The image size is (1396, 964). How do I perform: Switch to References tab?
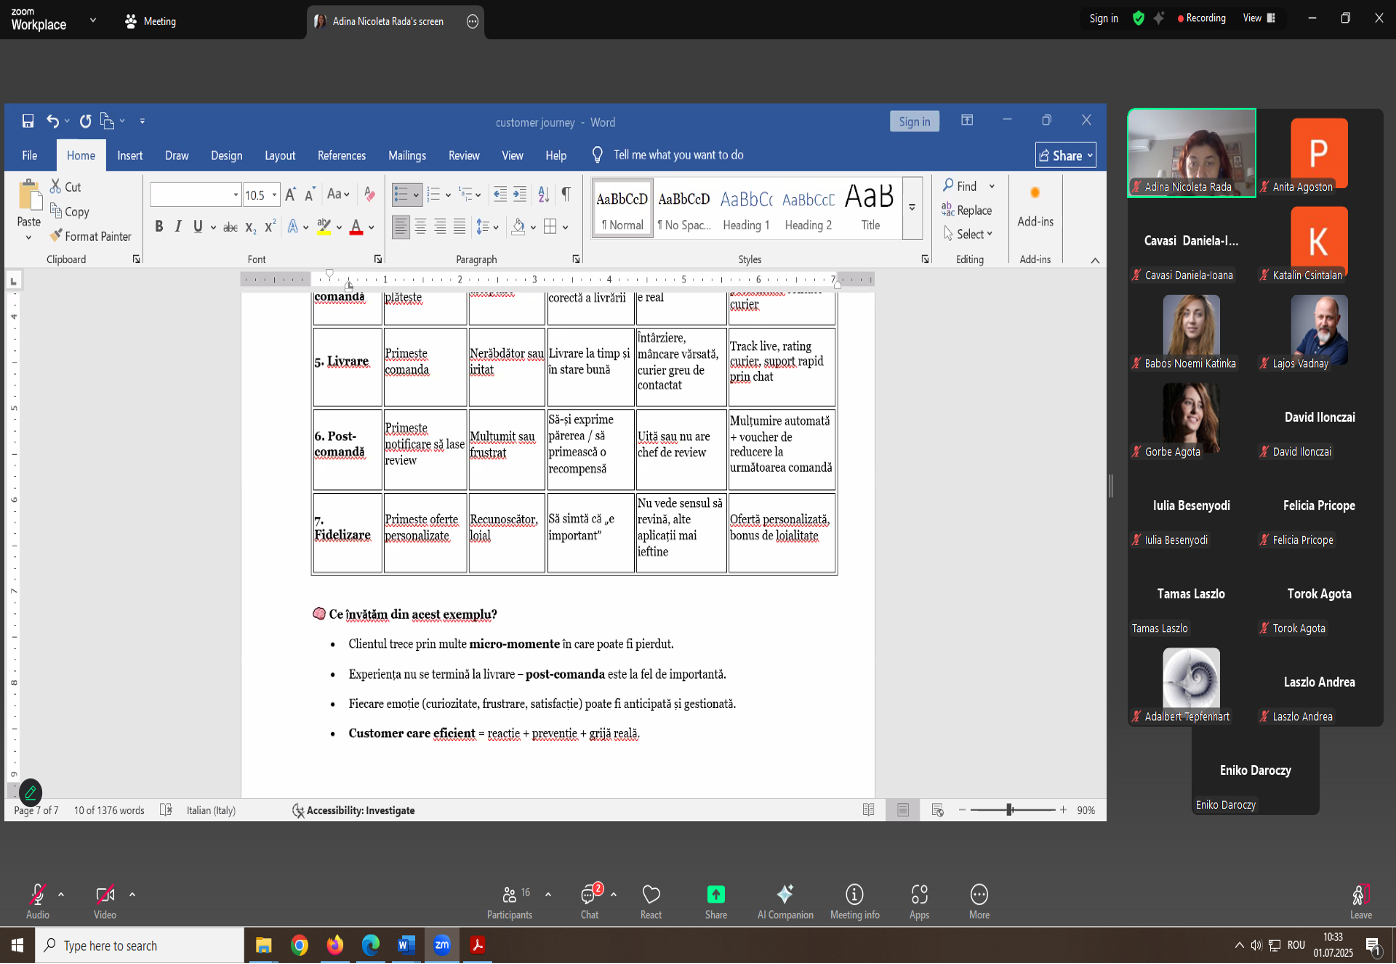[x=342, y=155]
